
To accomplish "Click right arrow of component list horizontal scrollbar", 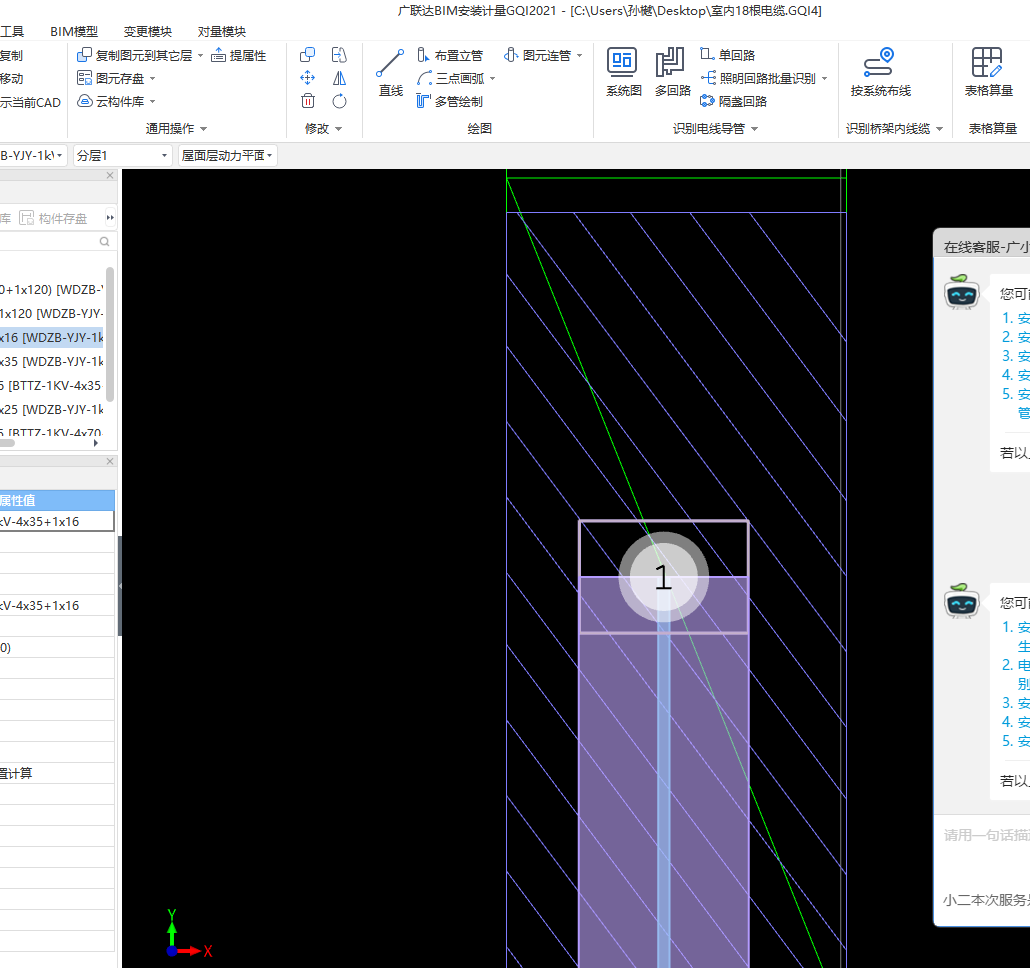I will [97, 443].
